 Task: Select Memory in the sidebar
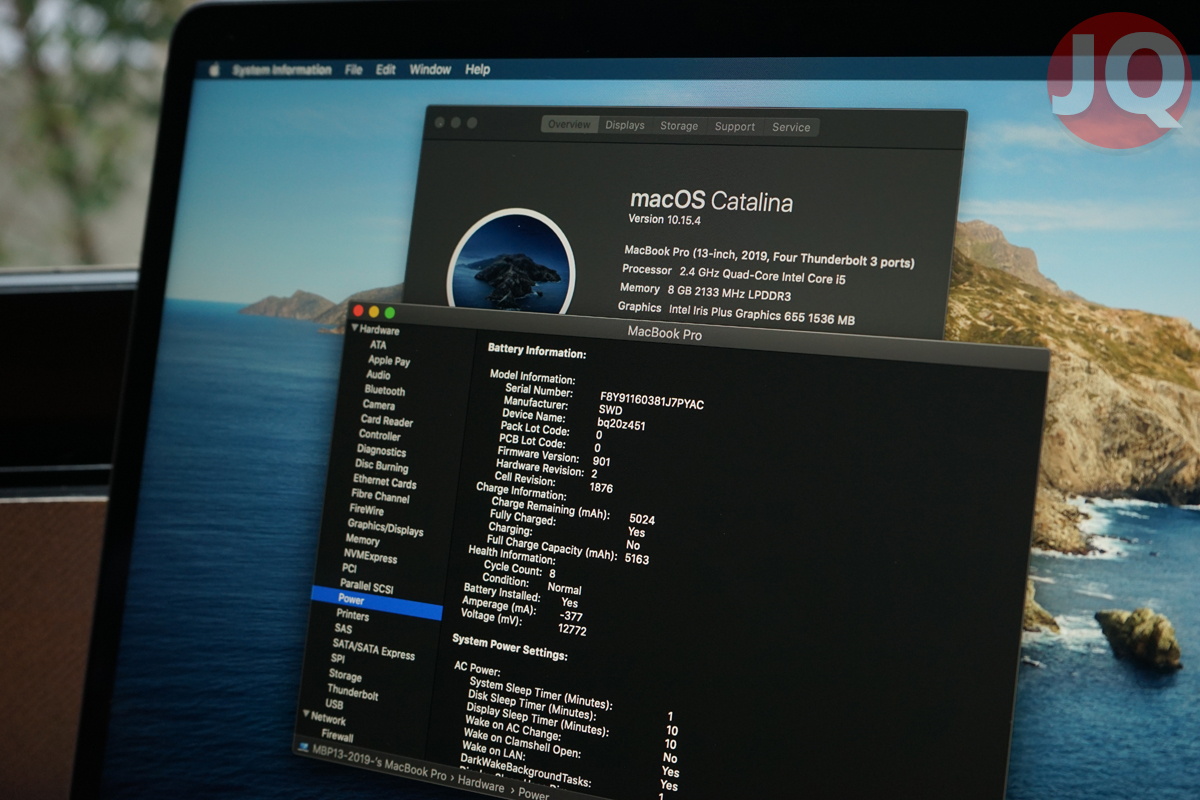(x=363, y=540)
